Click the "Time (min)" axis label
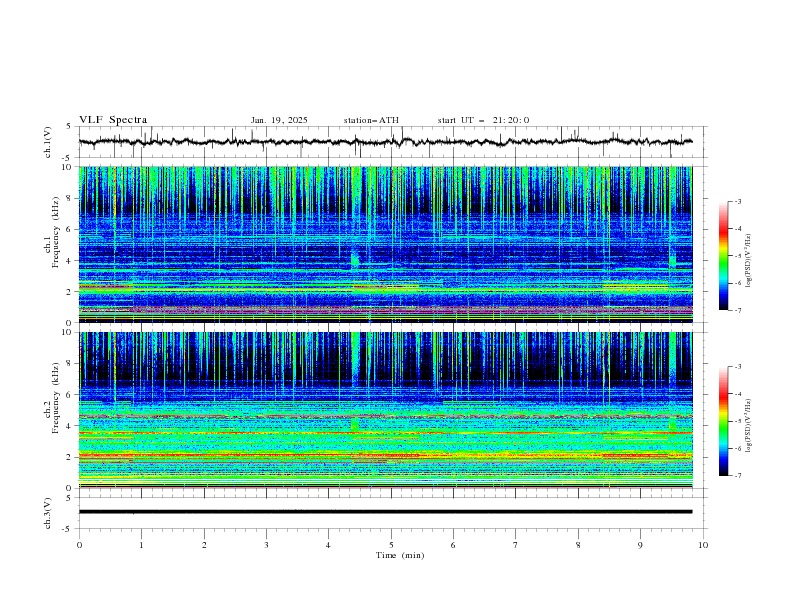Image resolution: width=792 pixels, height=612 pixels. click(400, 555)
